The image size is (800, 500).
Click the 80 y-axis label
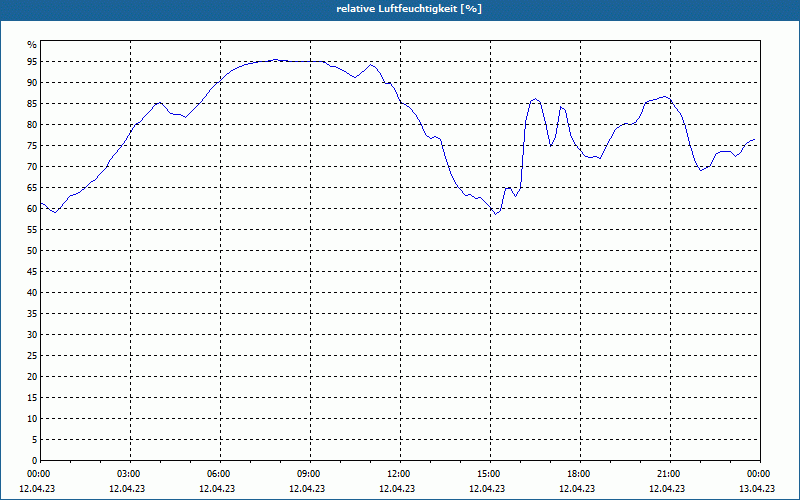coord(32,124)
